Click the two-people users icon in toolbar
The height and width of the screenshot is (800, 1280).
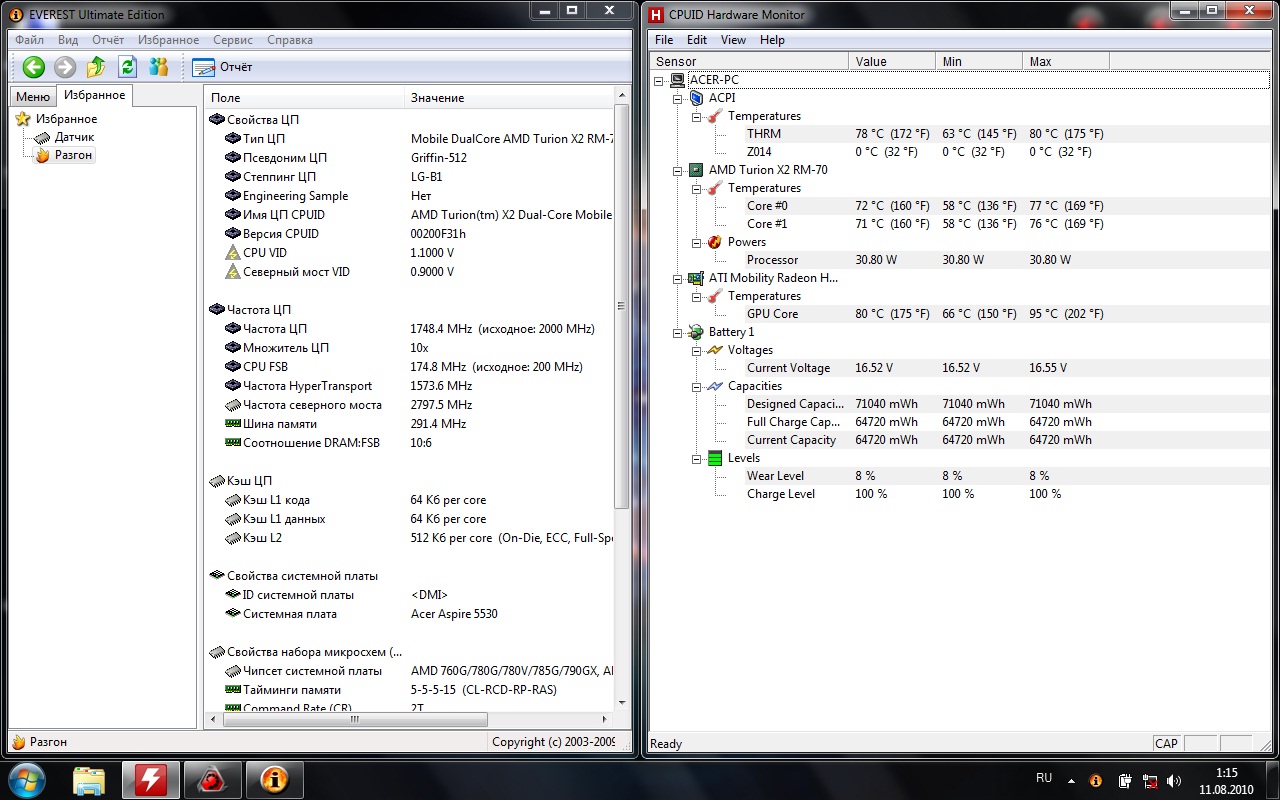(x=159, y=67)
